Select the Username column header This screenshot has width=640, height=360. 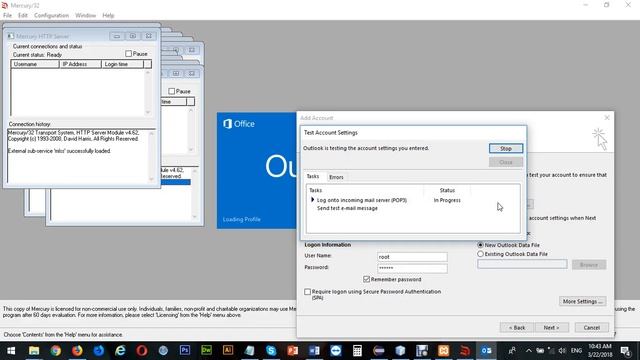[35, 64]
